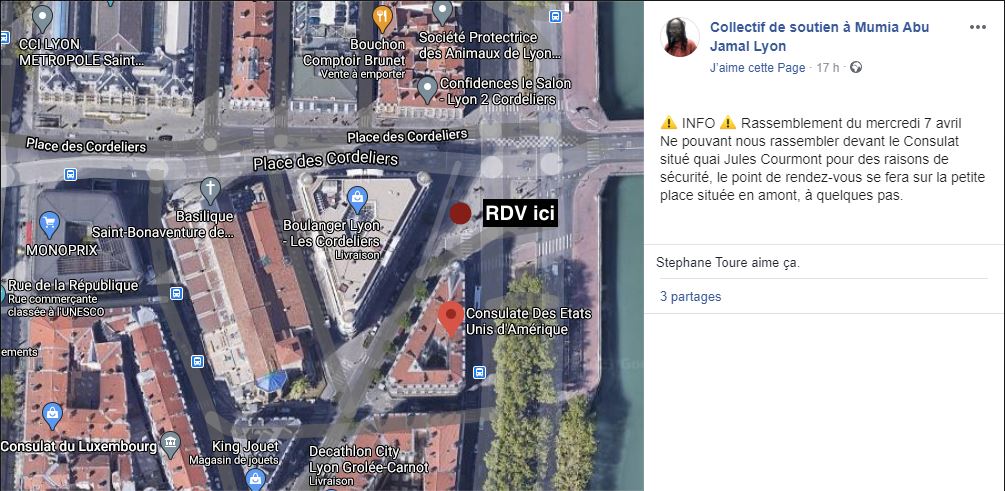The height and width of the screenshot is (491, 1005).
Task: Open Collectif de soutien à Mumia Abu Jamal page
Action: (819, 37)
